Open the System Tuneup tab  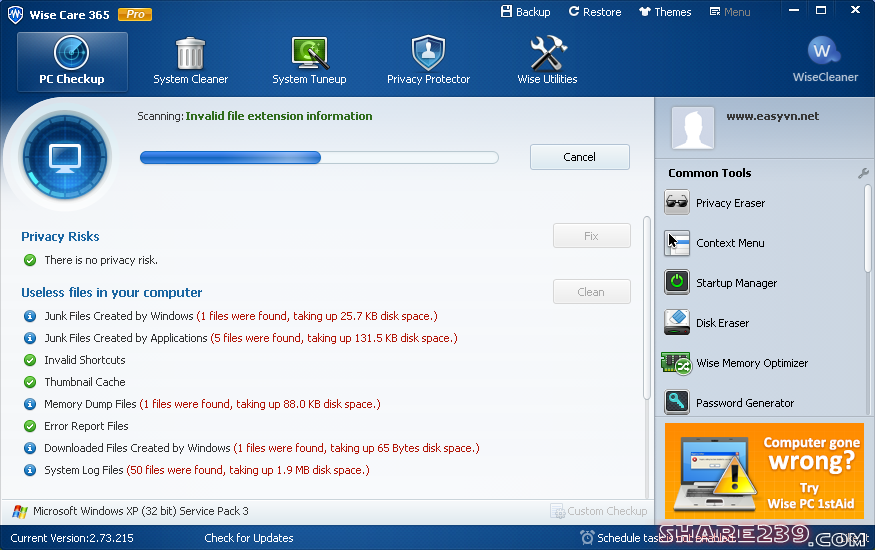pyautogui.click(x=309, y=61)
